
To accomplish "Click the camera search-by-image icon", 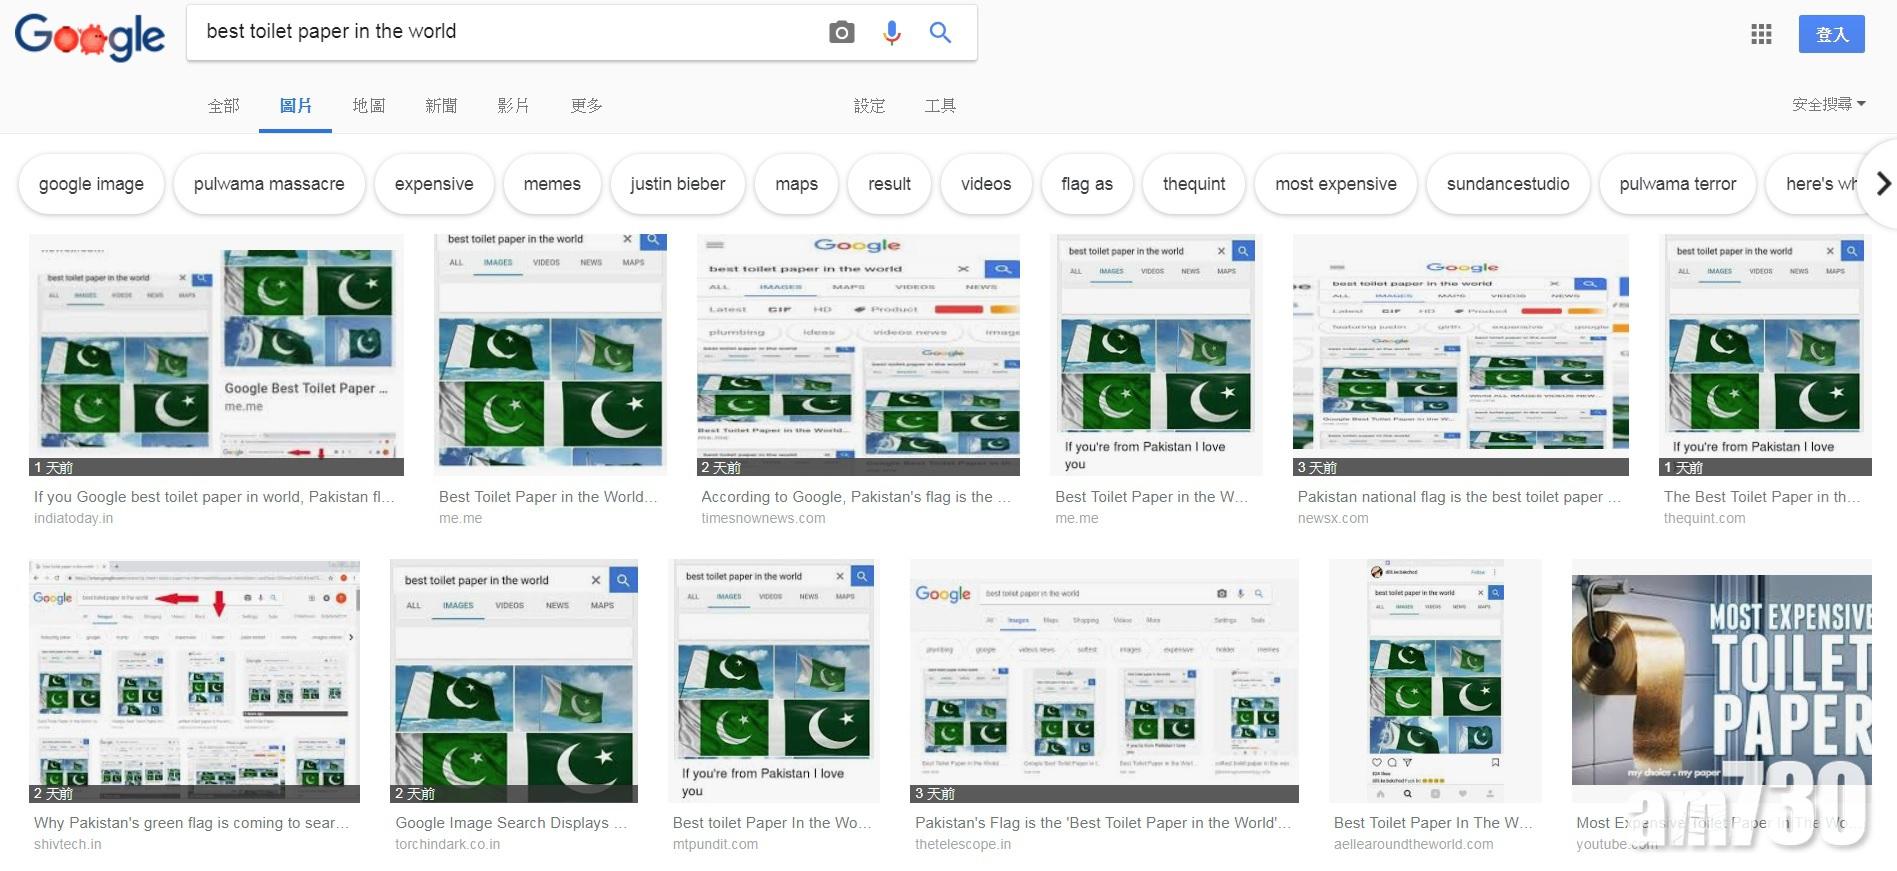I will pos(841,32).
